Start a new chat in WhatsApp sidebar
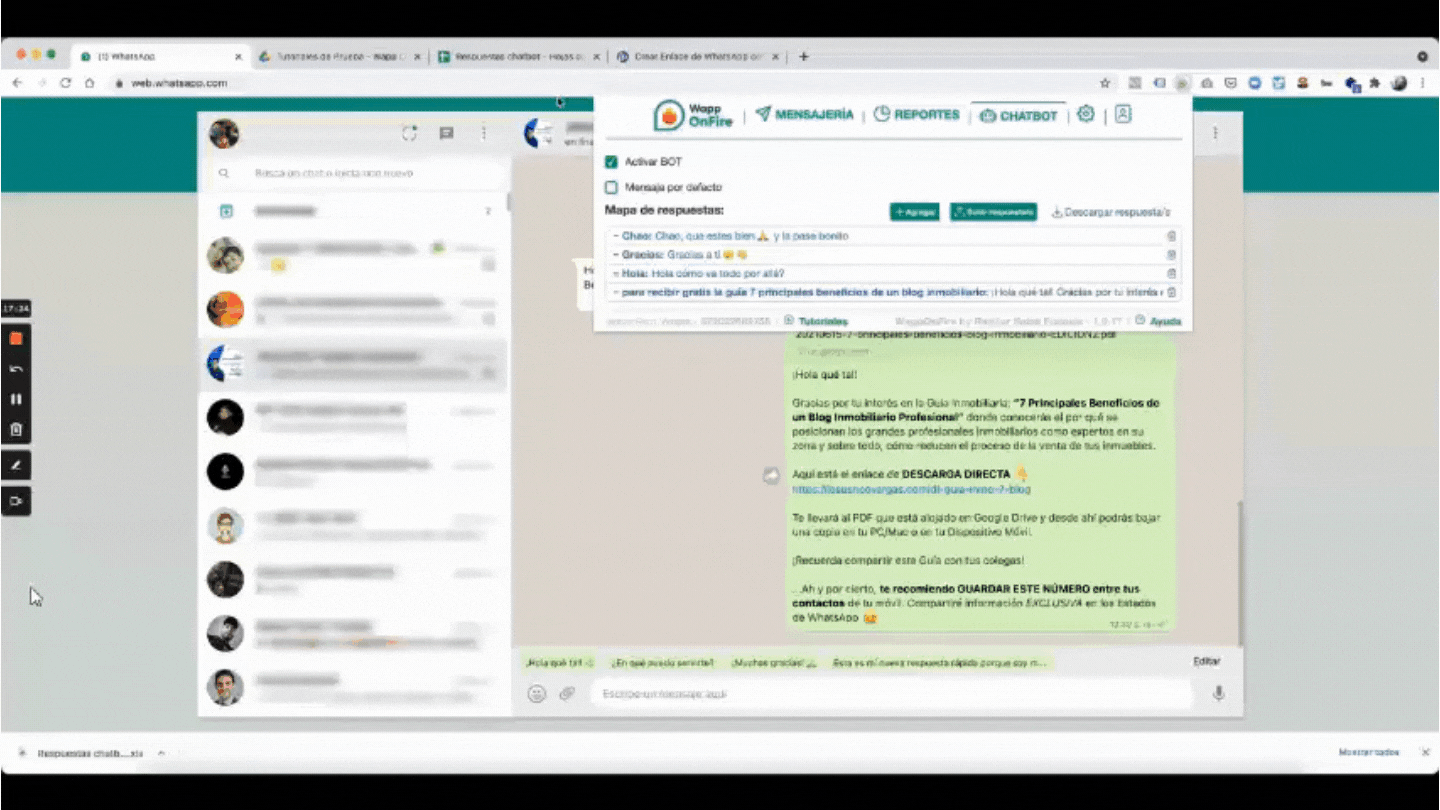Image resolution: width=1440 pixels, height=810 pixels. (447, 133)
